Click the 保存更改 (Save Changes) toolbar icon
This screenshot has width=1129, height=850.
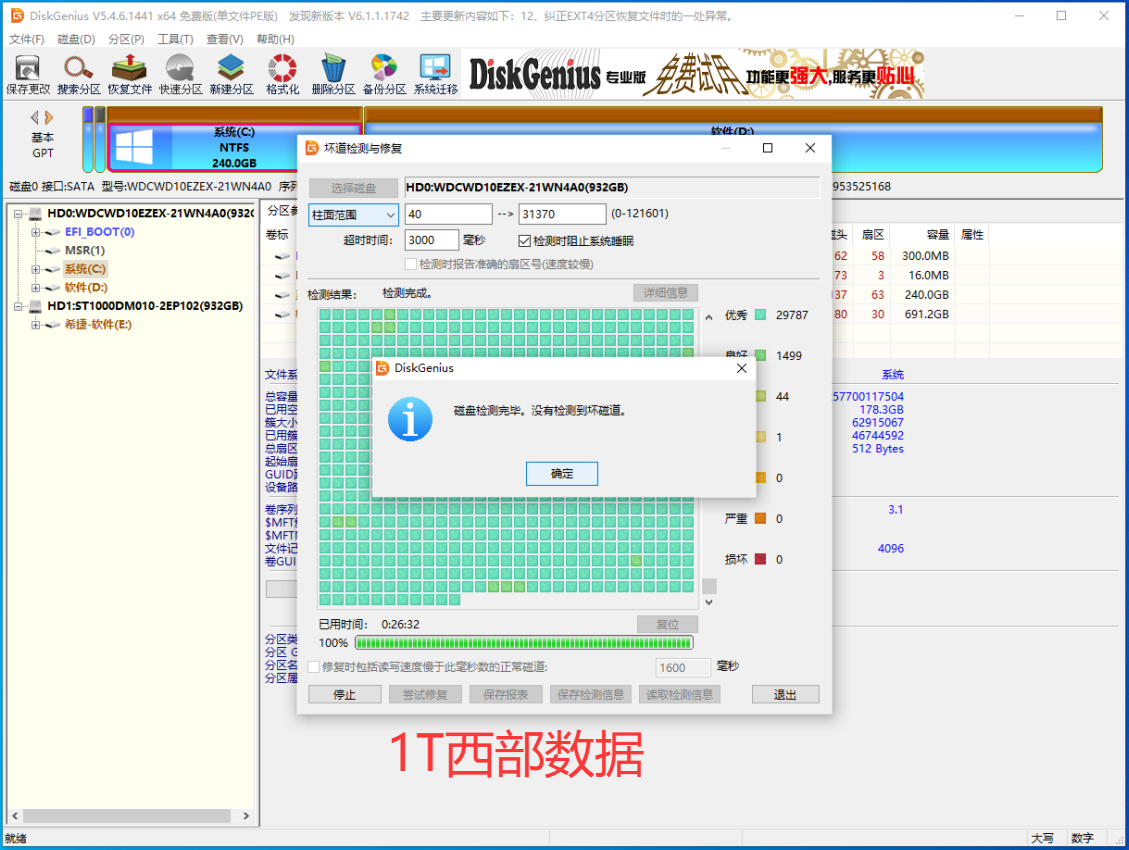click(27, 74)
